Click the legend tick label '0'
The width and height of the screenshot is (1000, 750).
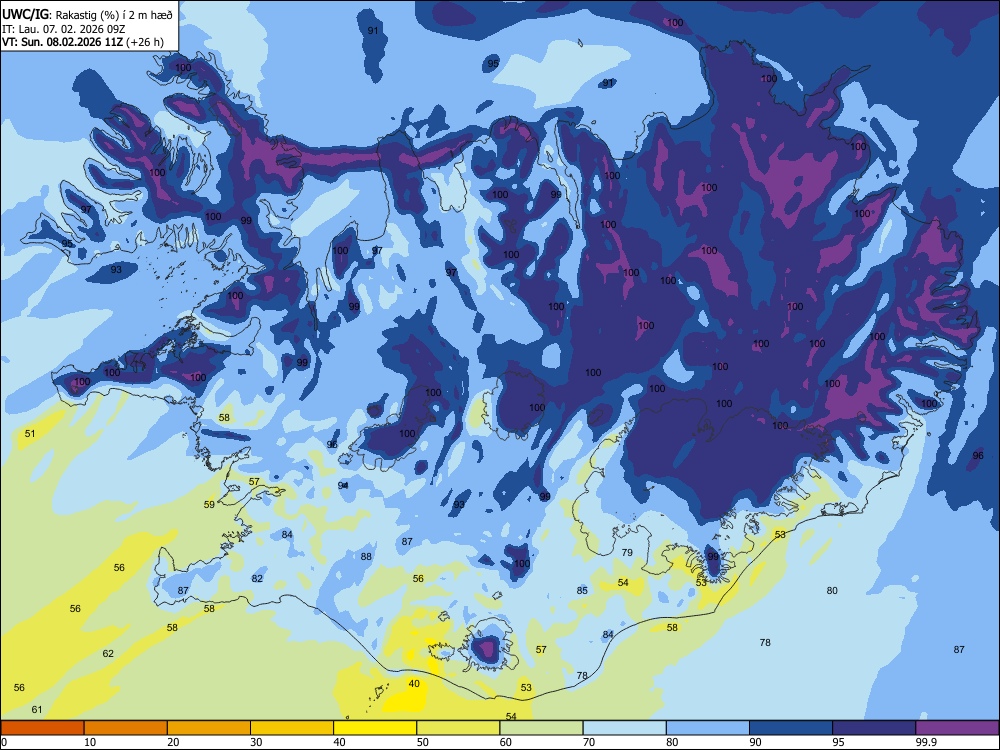point(4,742)
